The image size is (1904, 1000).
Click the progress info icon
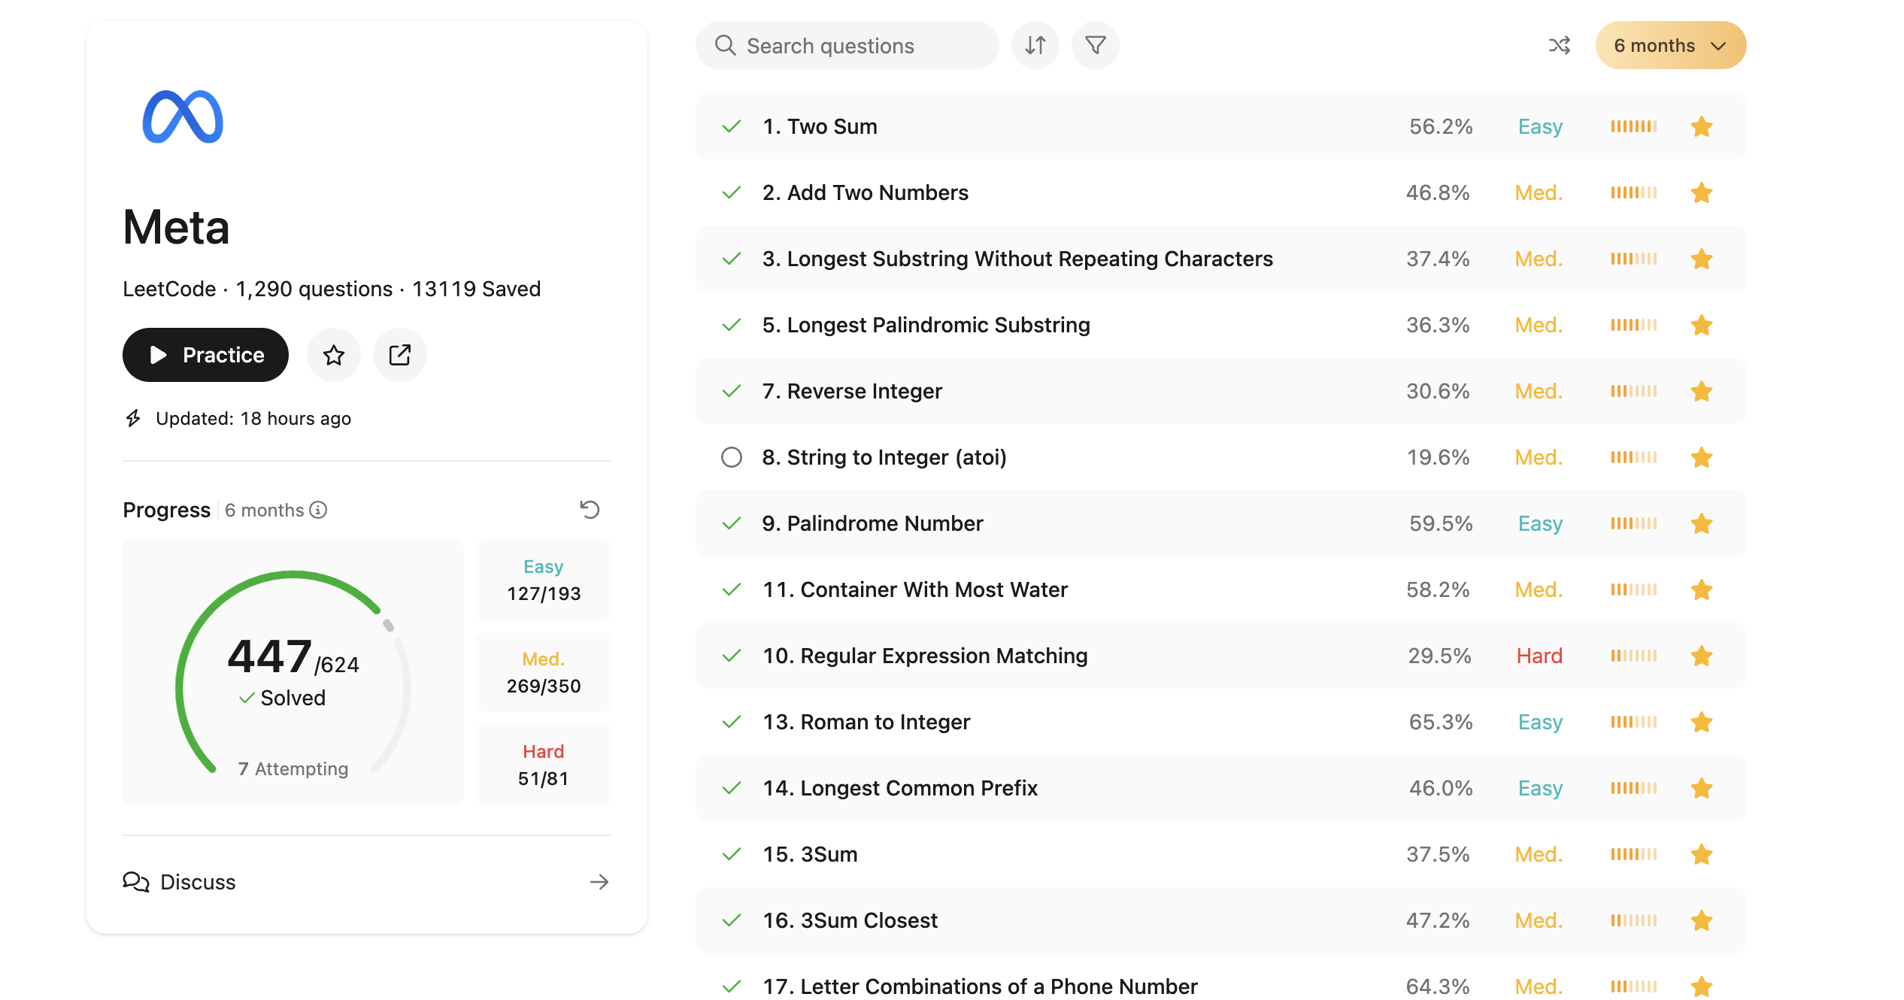(319, 510)
